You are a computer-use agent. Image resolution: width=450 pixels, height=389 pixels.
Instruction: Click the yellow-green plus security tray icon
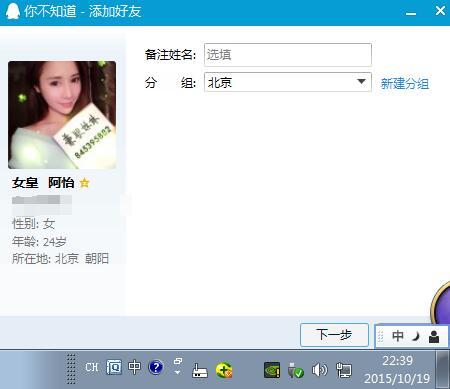(x=224, y=370)
